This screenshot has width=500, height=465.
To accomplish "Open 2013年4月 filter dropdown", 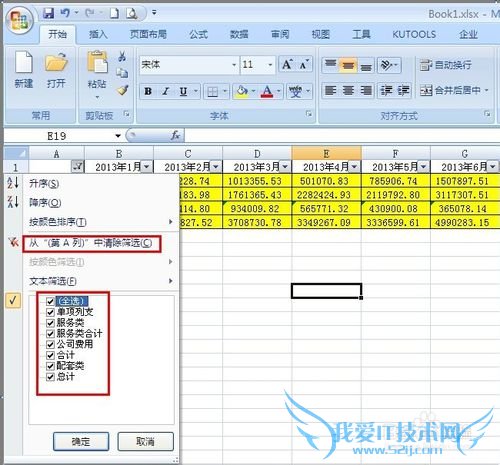I will click(354, 166).
